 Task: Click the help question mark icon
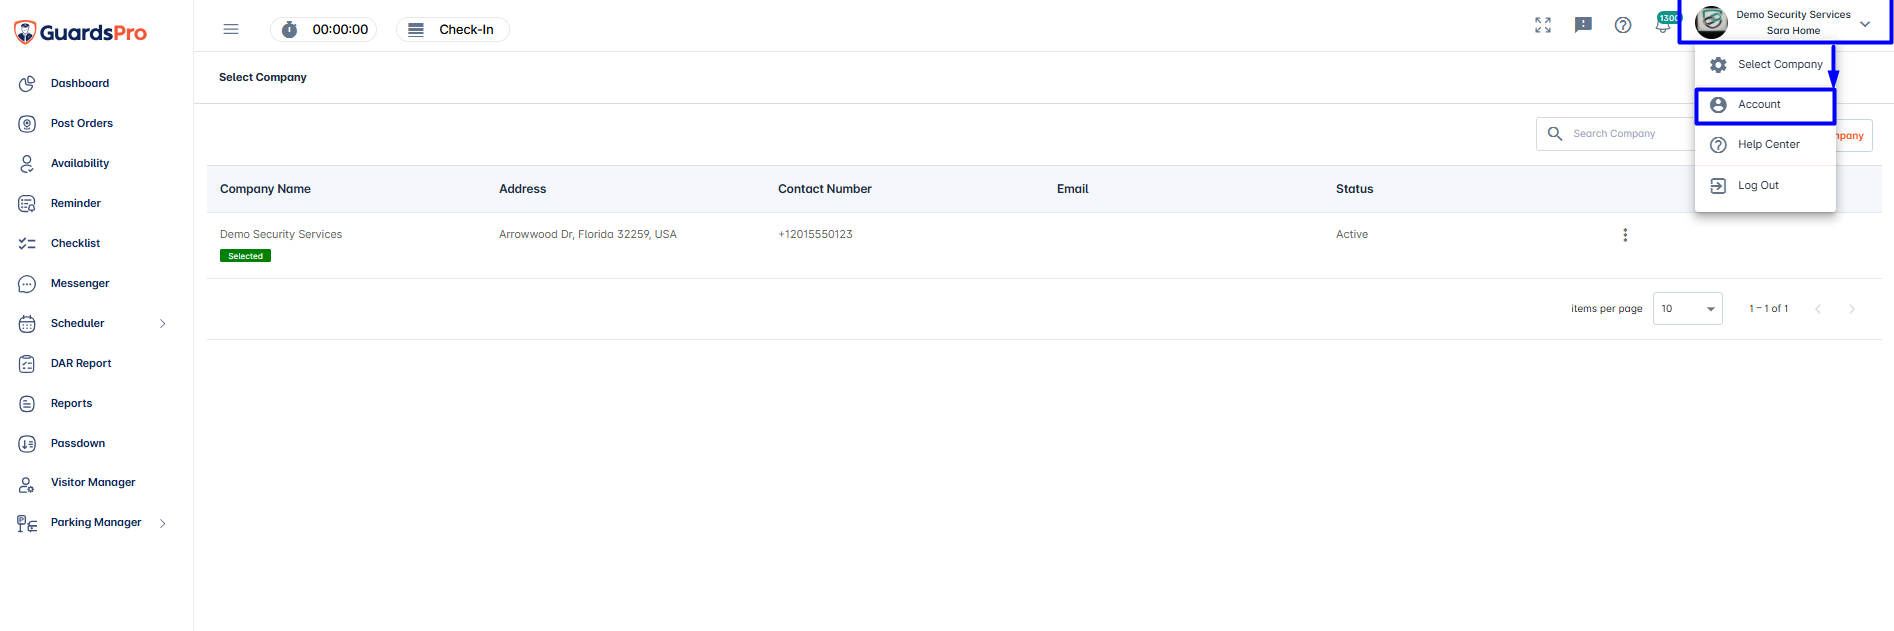point(1623,25)
